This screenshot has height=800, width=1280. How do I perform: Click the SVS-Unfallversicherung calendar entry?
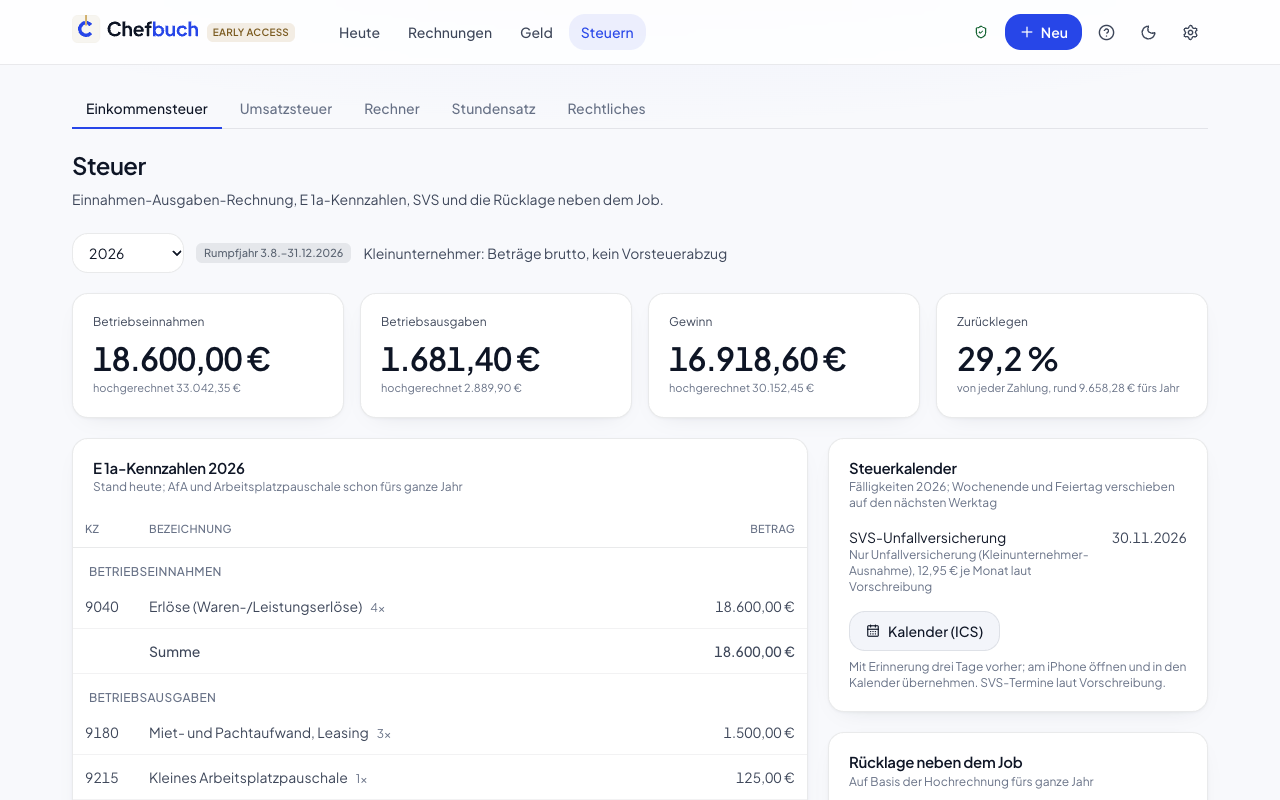(1018, 562)
